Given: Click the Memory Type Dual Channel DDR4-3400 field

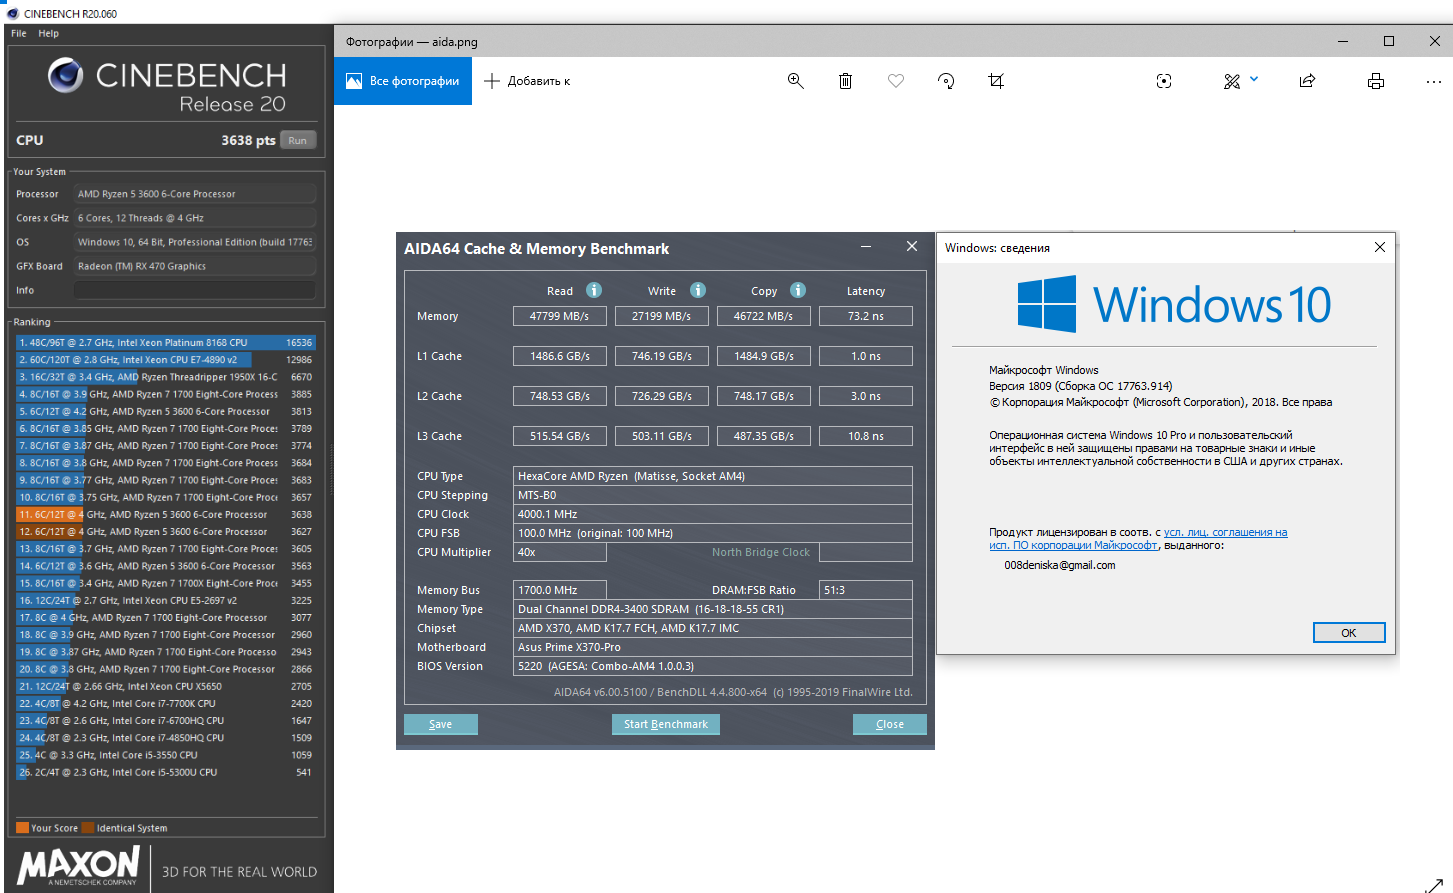Looking at the screenshot, I should (713, 609).
